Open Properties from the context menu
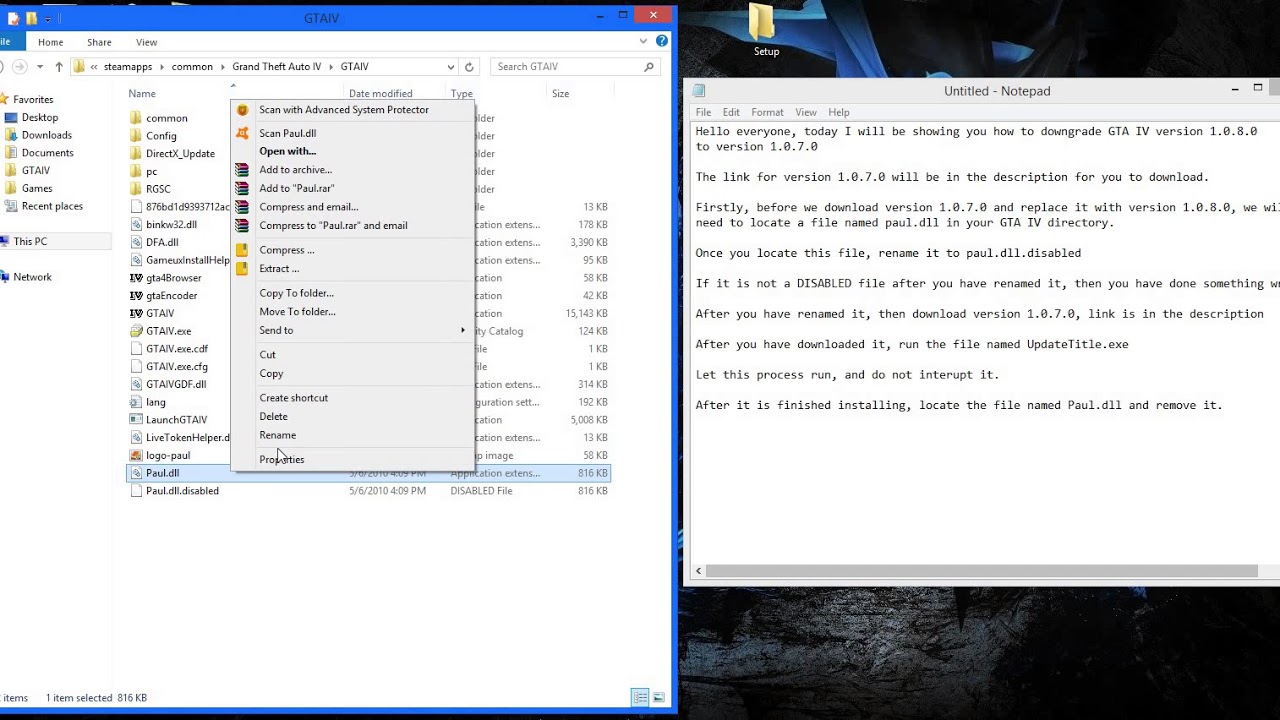Image resolution: width=1280 pixels, height=720 pixels. click(281, 459)
